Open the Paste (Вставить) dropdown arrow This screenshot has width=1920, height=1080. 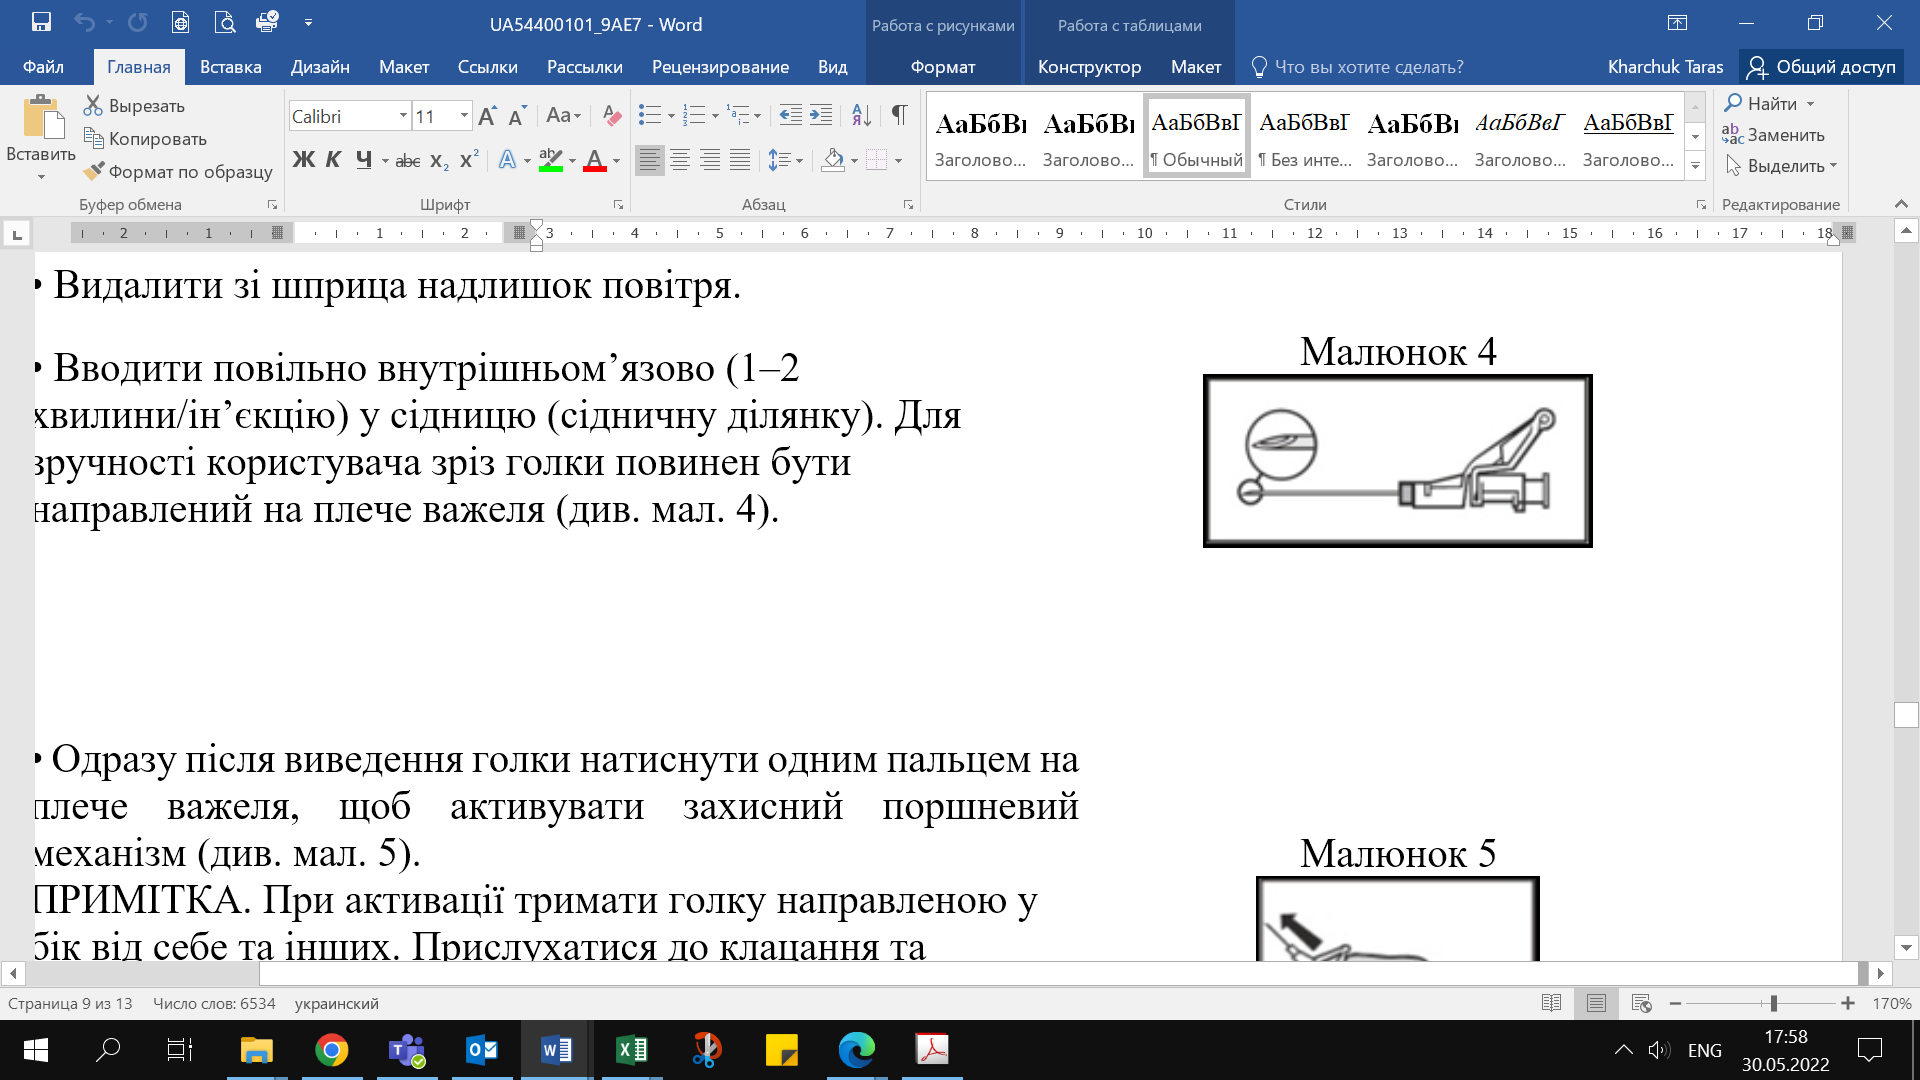(x=41, y=177)
